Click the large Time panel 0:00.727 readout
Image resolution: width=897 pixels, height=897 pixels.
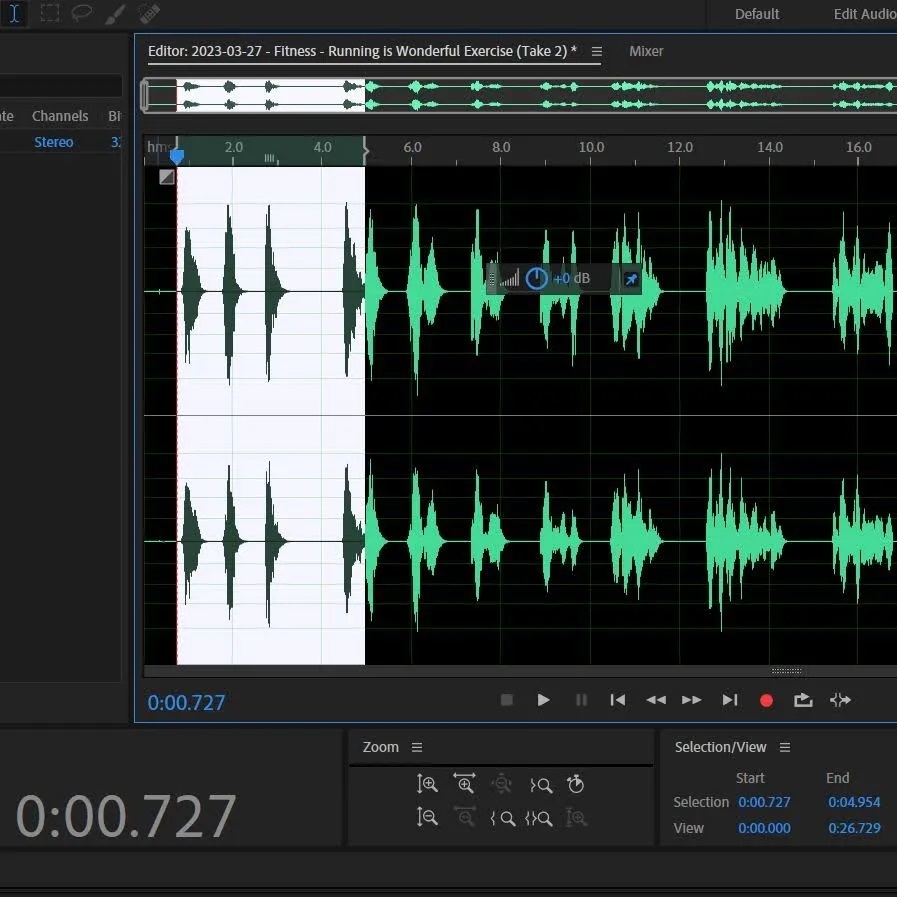(126, 816)
